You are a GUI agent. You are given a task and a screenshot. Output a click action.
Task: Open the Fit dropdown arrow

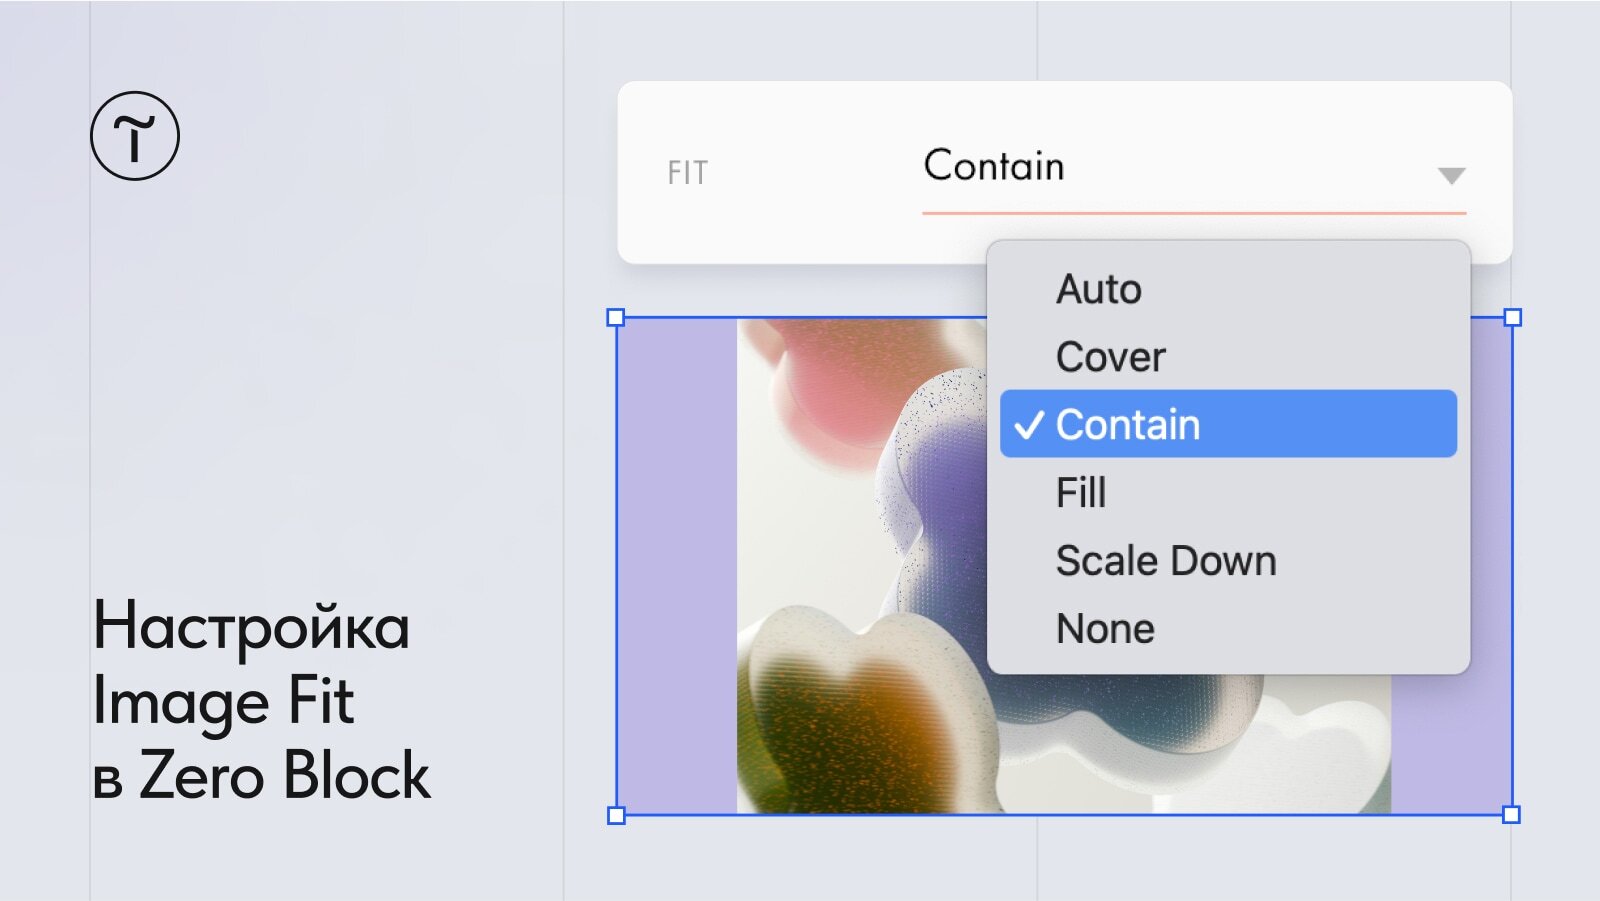click(x=1451, y=176)
